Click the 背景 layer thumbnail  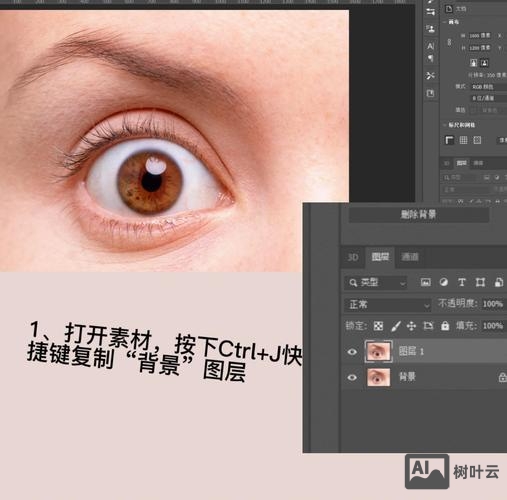pos(378,377)
